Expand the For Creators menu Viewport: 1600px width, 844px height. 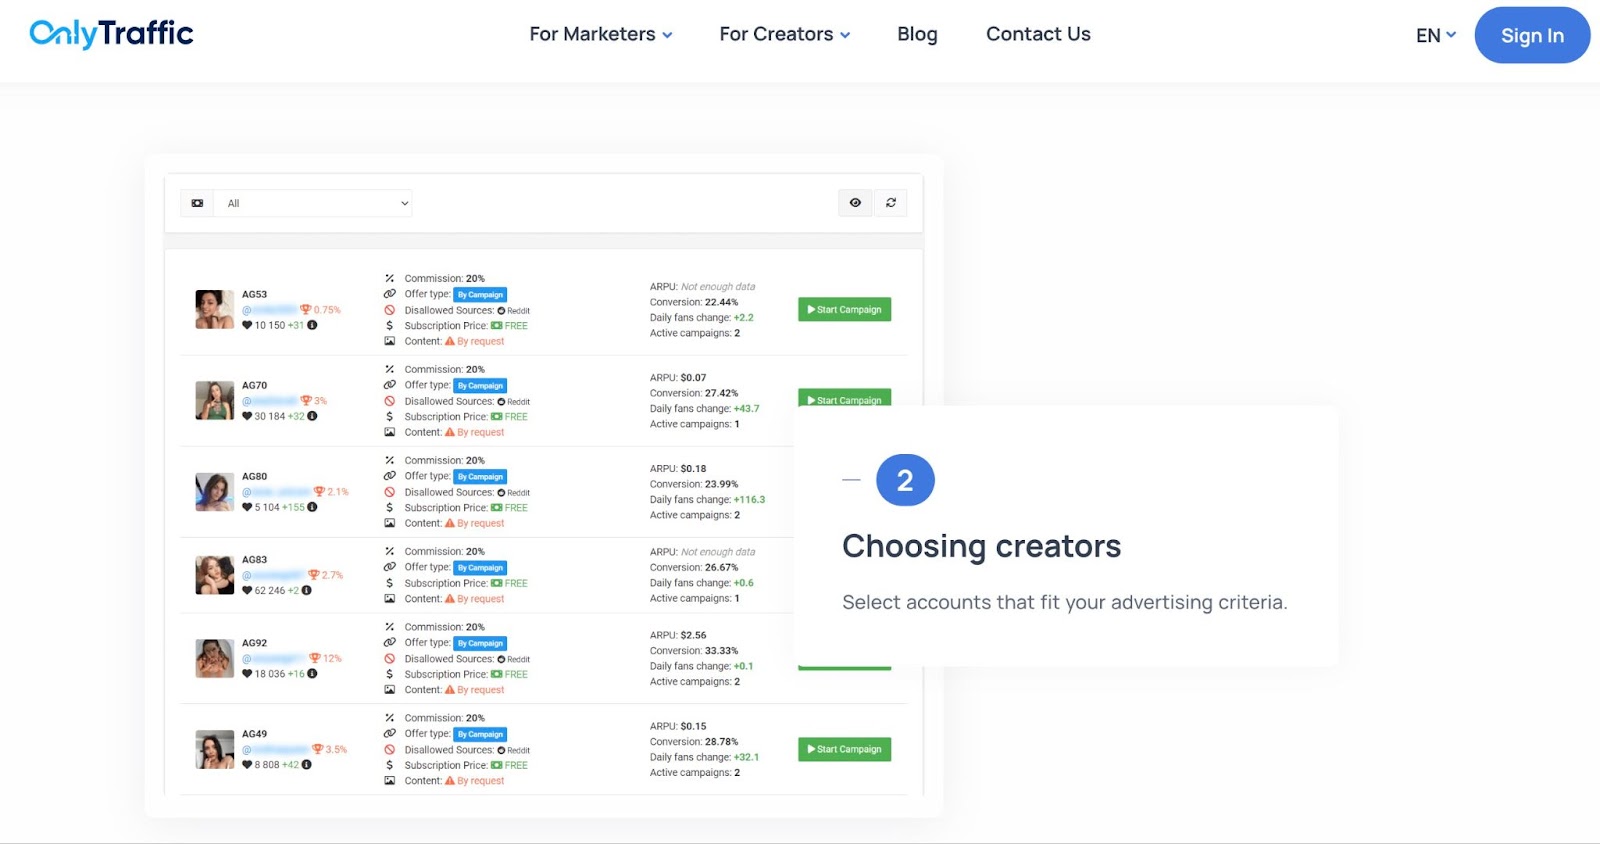(x=785, y=34)
